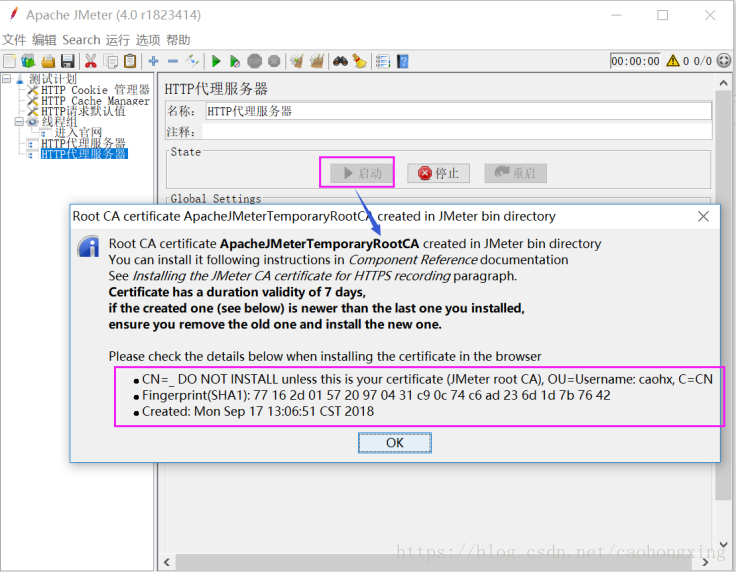Click the grey Shutdown test icon
This screenshot has height=572, width=737.
(274, 61)
